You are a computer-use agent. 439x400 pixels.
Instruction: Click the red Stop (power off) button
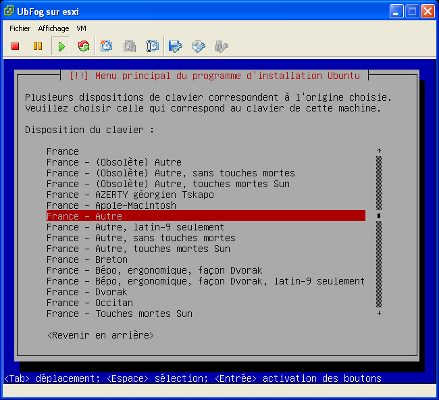pos(15,46)
